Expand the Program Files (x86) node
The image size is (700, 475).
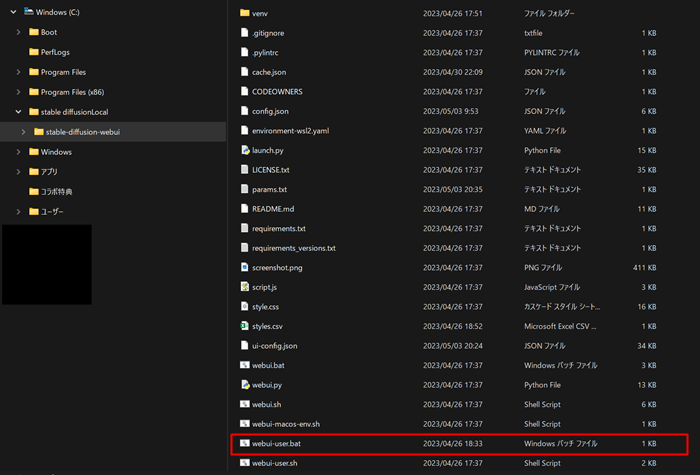click(x=18, y=92)
